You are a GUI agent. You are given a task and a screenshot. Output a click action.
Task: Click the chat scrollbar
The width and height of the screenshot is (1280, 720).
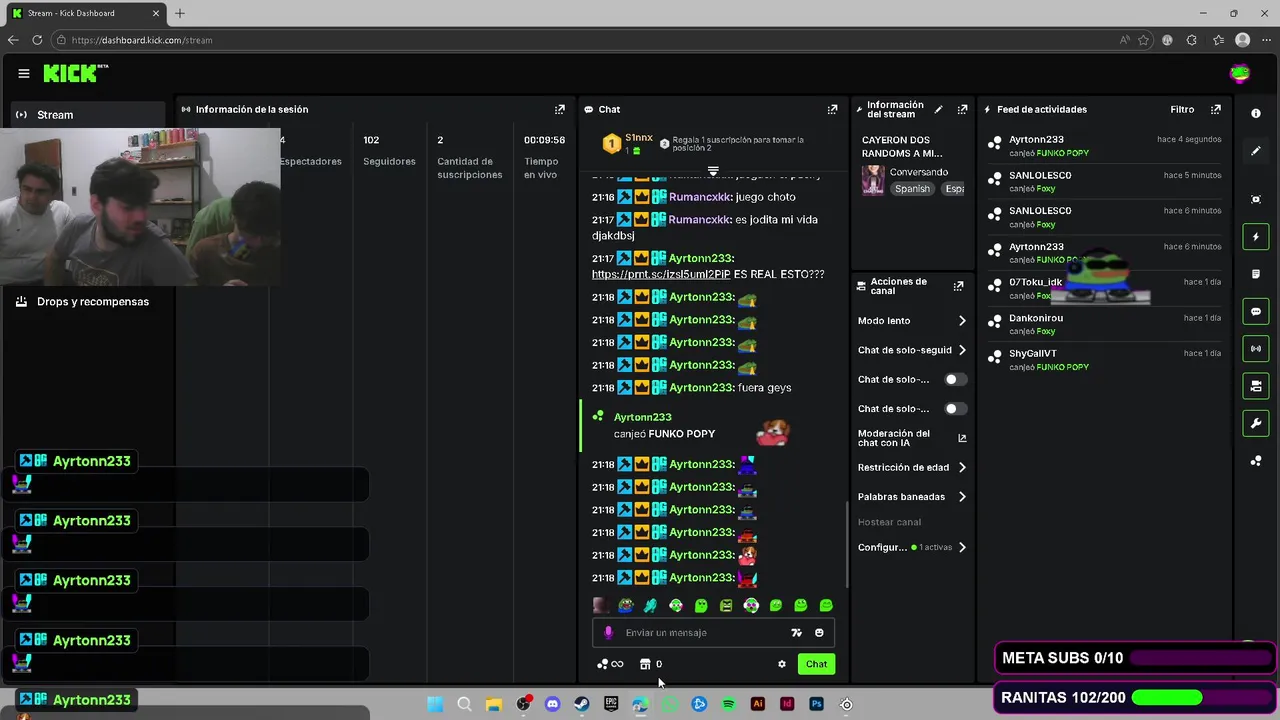tap(847, 543)
